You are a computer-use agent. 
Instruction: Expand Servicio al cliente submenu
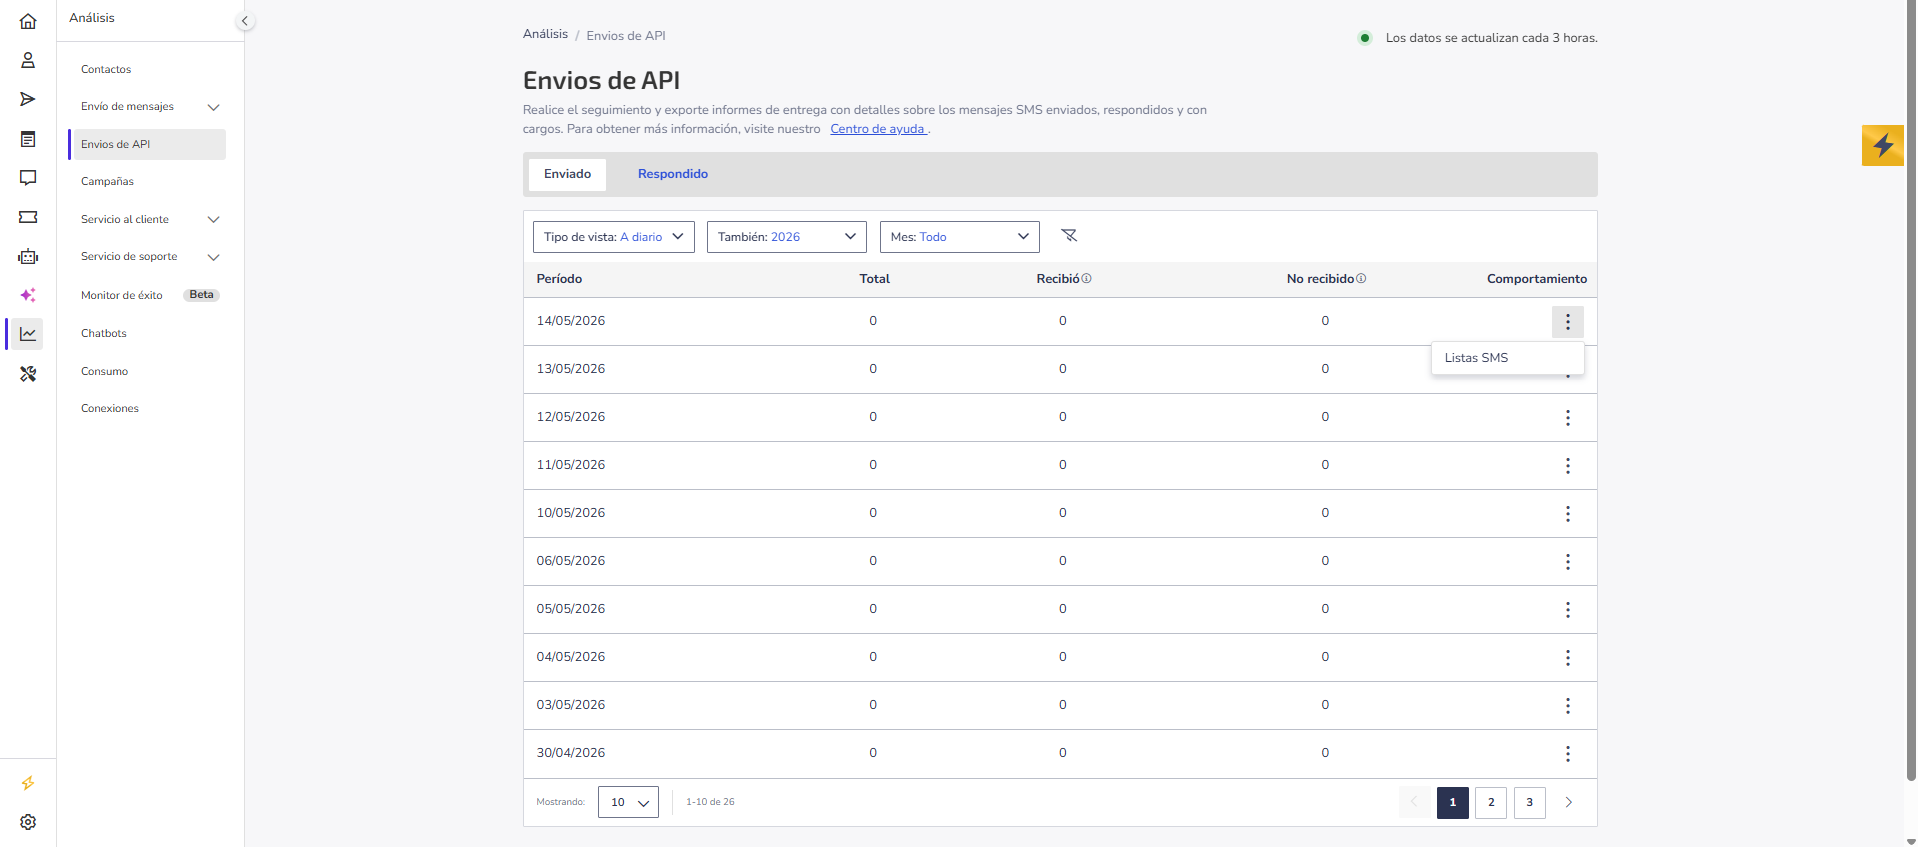tap(213, 220)
